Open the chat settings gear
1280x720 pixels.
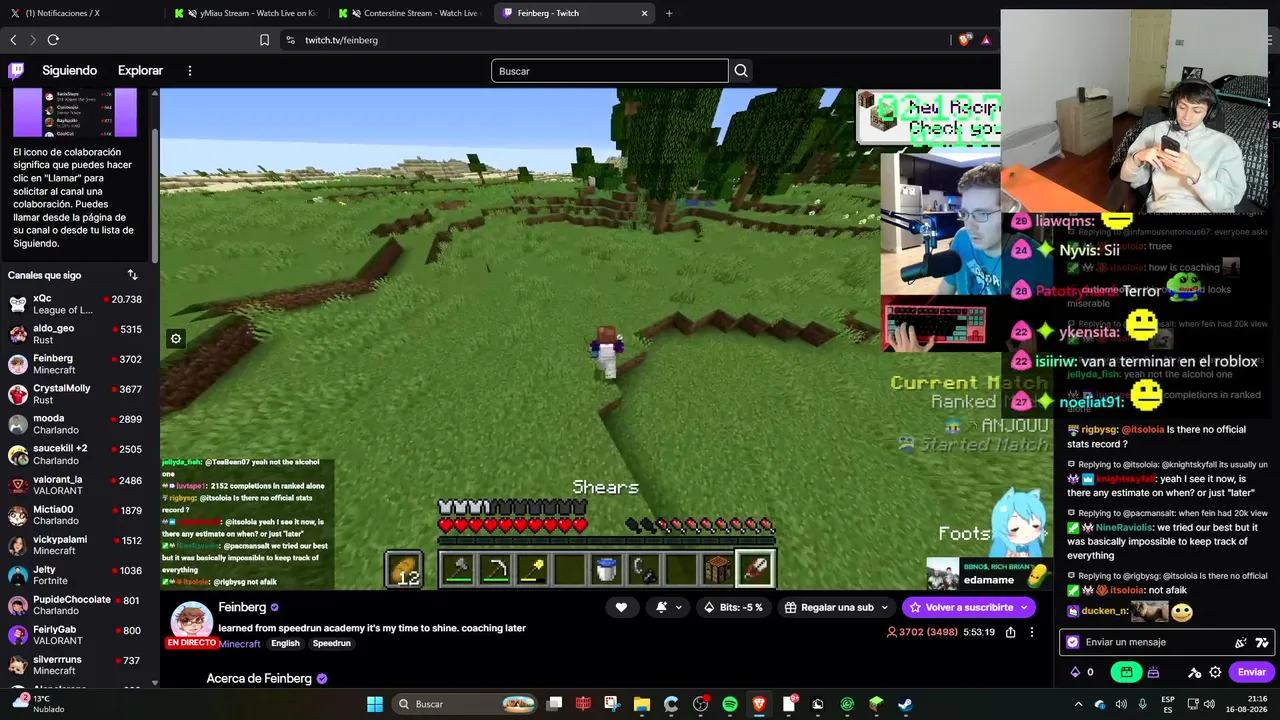[x=1215, y=672]
